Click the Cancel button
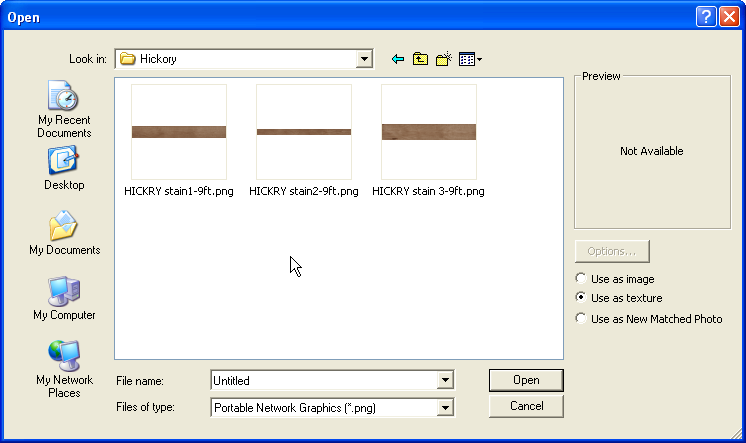The width and height of the screenshot is (746, 443). pos(526,406)
